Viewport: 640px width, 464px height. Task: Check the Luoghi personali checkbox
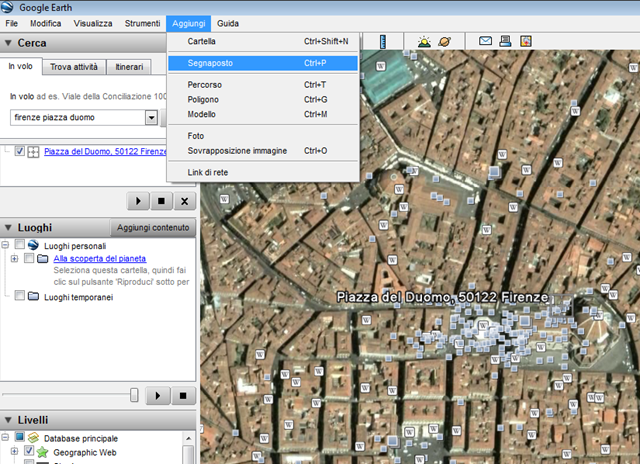[x=19, y=244]
